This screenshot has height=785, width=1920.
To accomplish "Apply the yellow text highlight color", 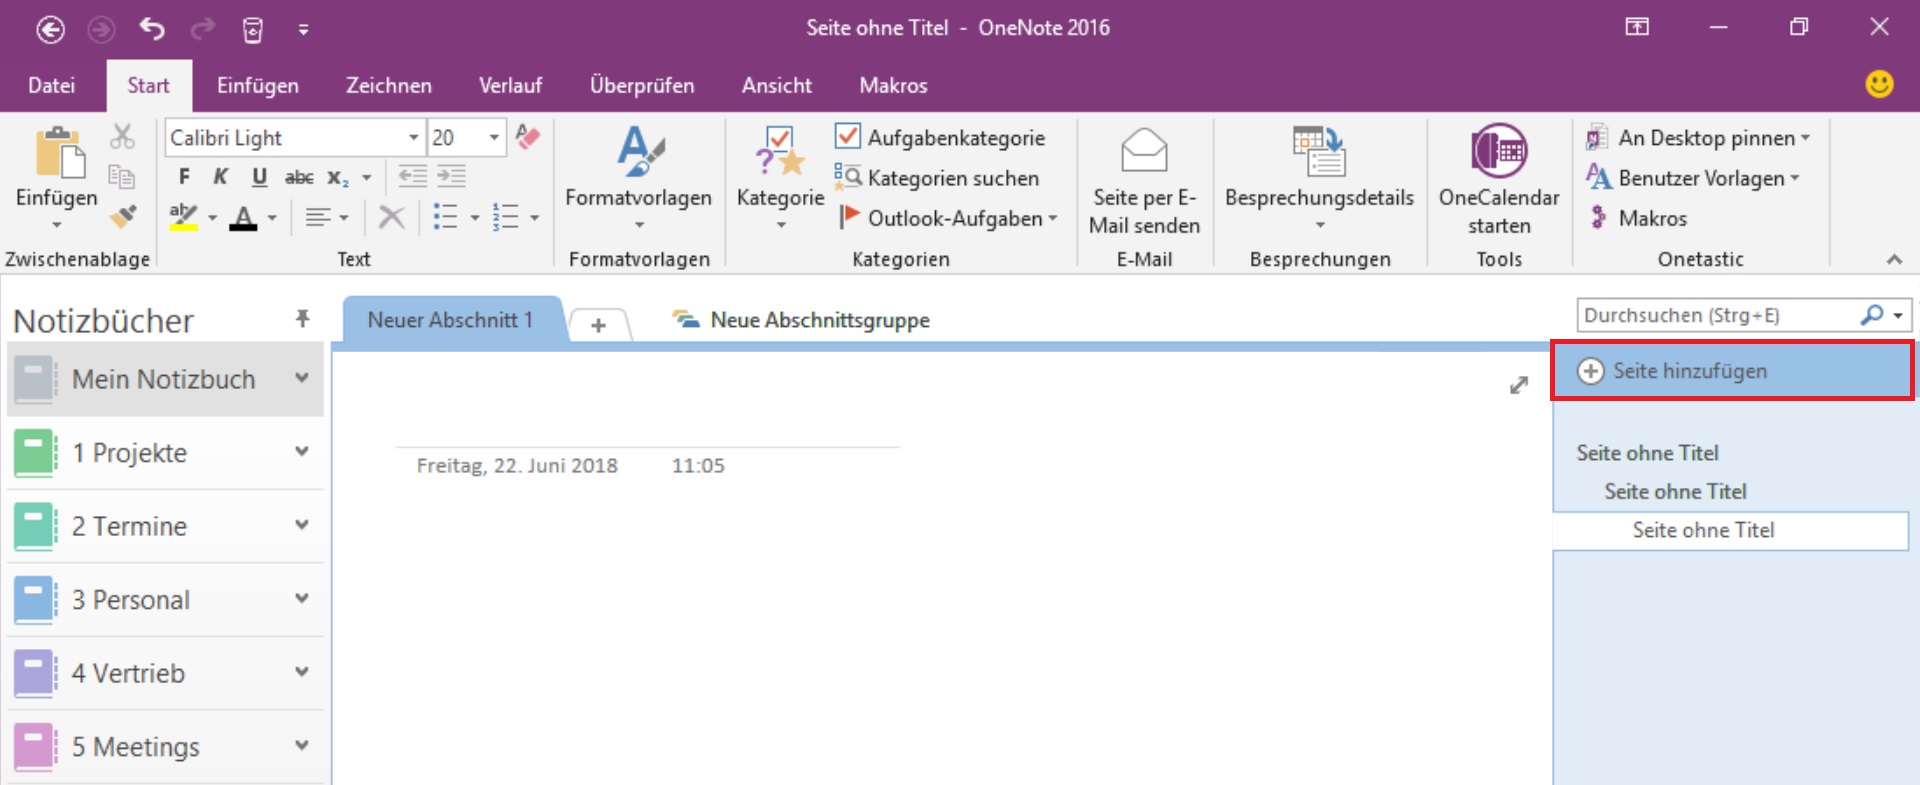I will pos(183,217).
